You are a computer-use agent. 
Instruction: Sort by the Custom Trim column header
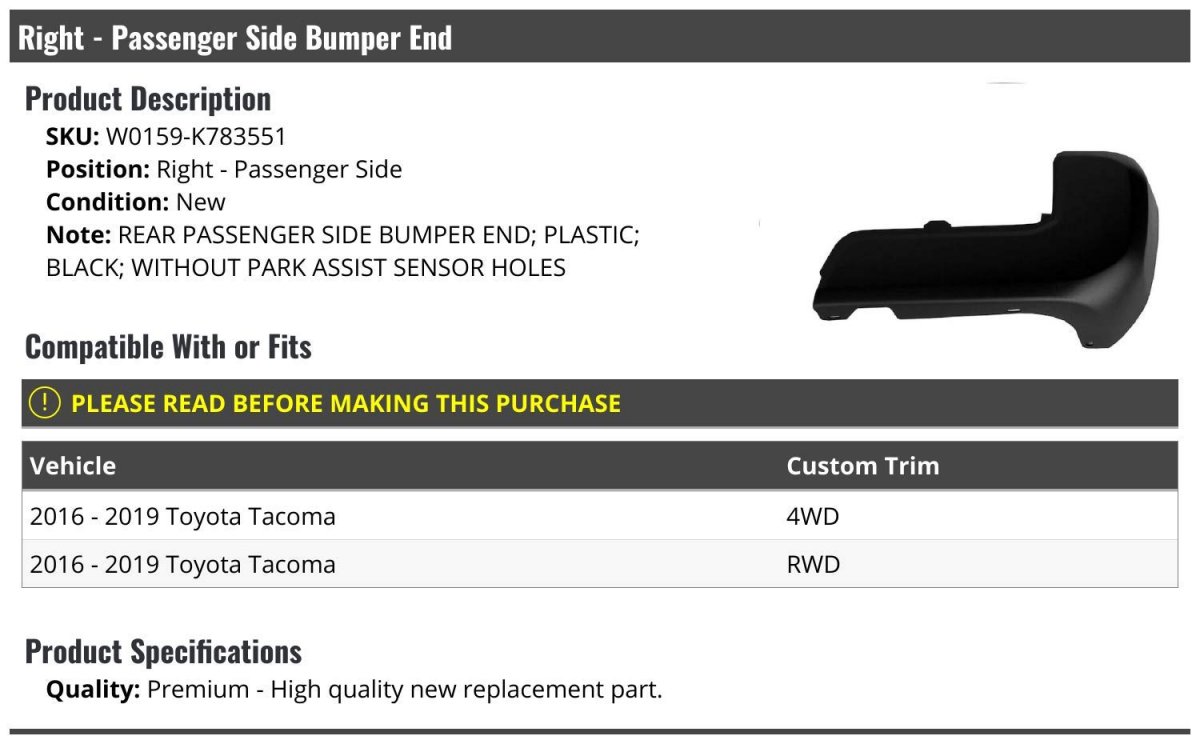point(862,466)
